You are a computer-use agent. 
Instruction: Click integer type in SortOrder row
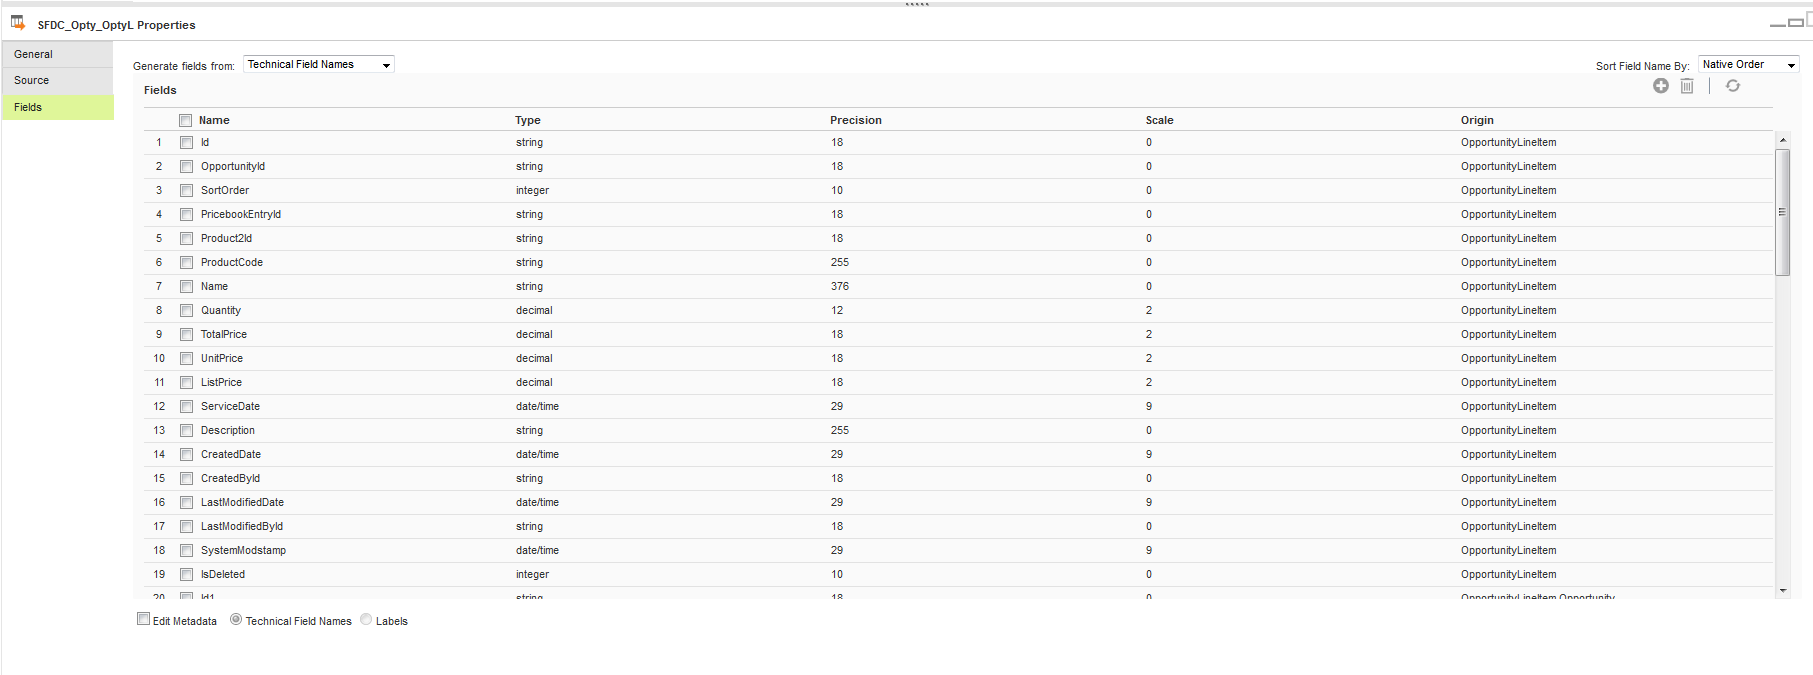(532, 190)
